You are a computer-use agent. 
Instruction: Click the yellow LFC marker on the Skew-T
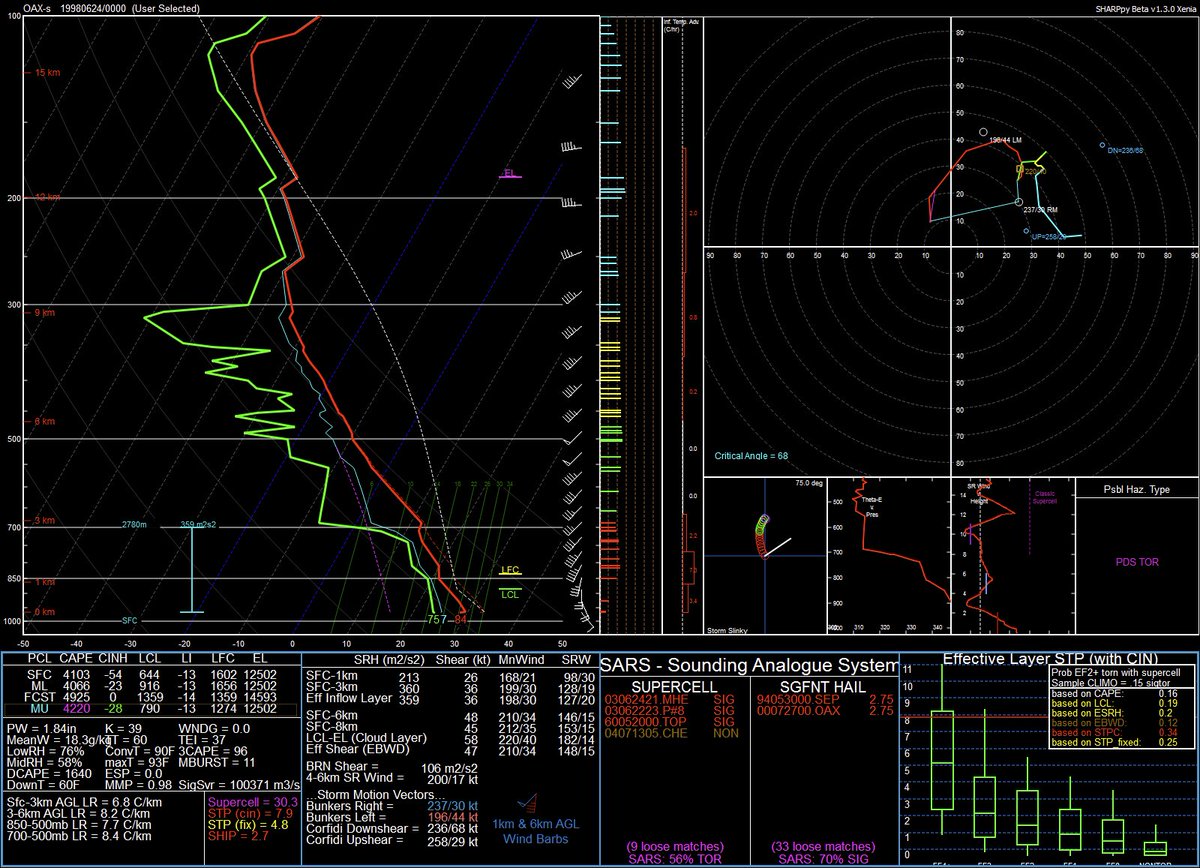click(x=510, y=570)
